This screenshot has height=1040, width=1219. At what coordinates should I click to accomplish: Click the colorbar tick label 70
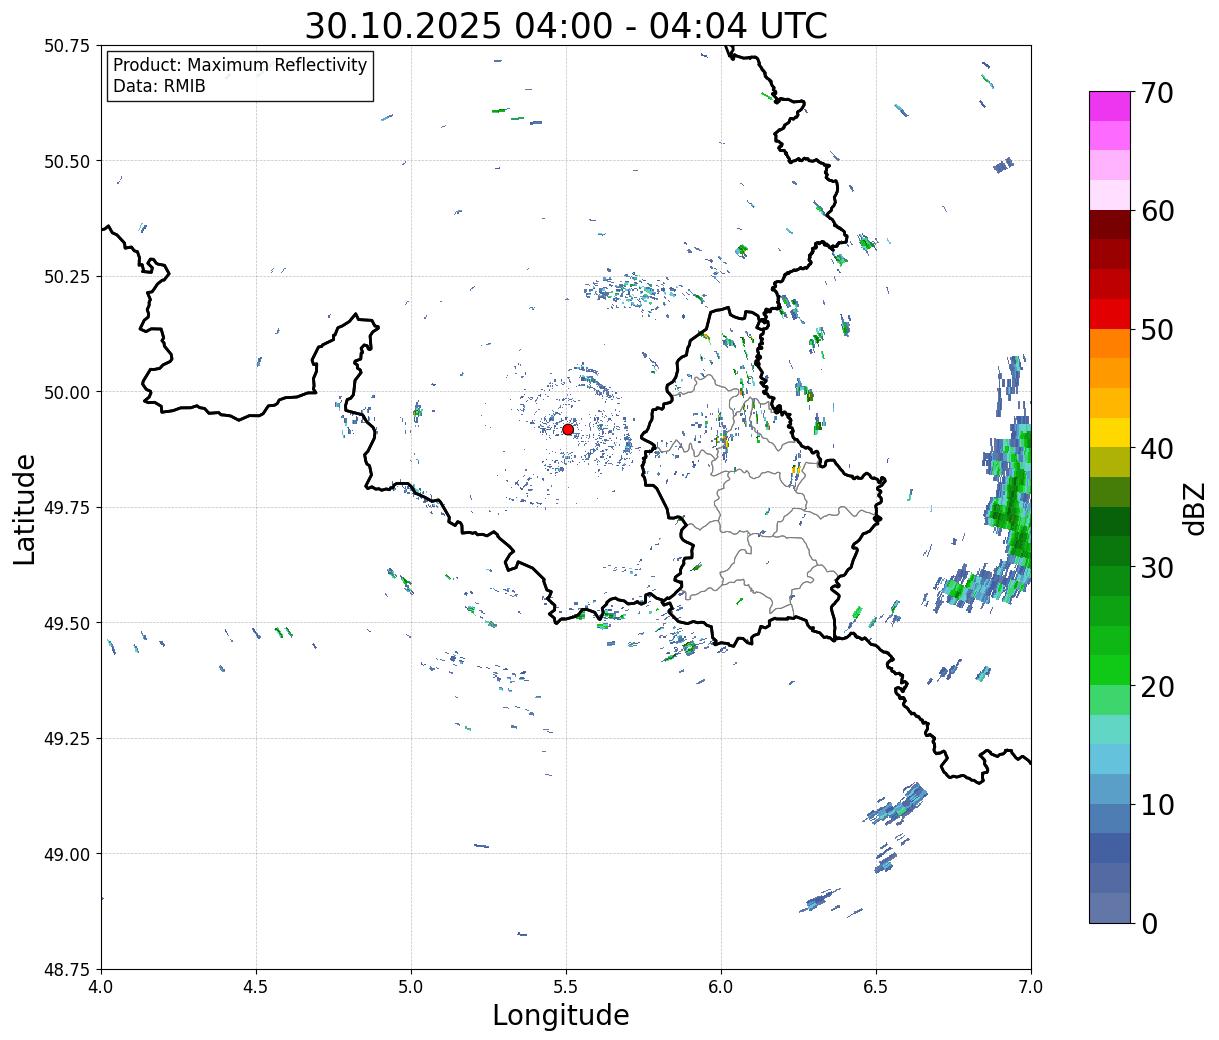pyautogui.click(x=1156, y=93)
